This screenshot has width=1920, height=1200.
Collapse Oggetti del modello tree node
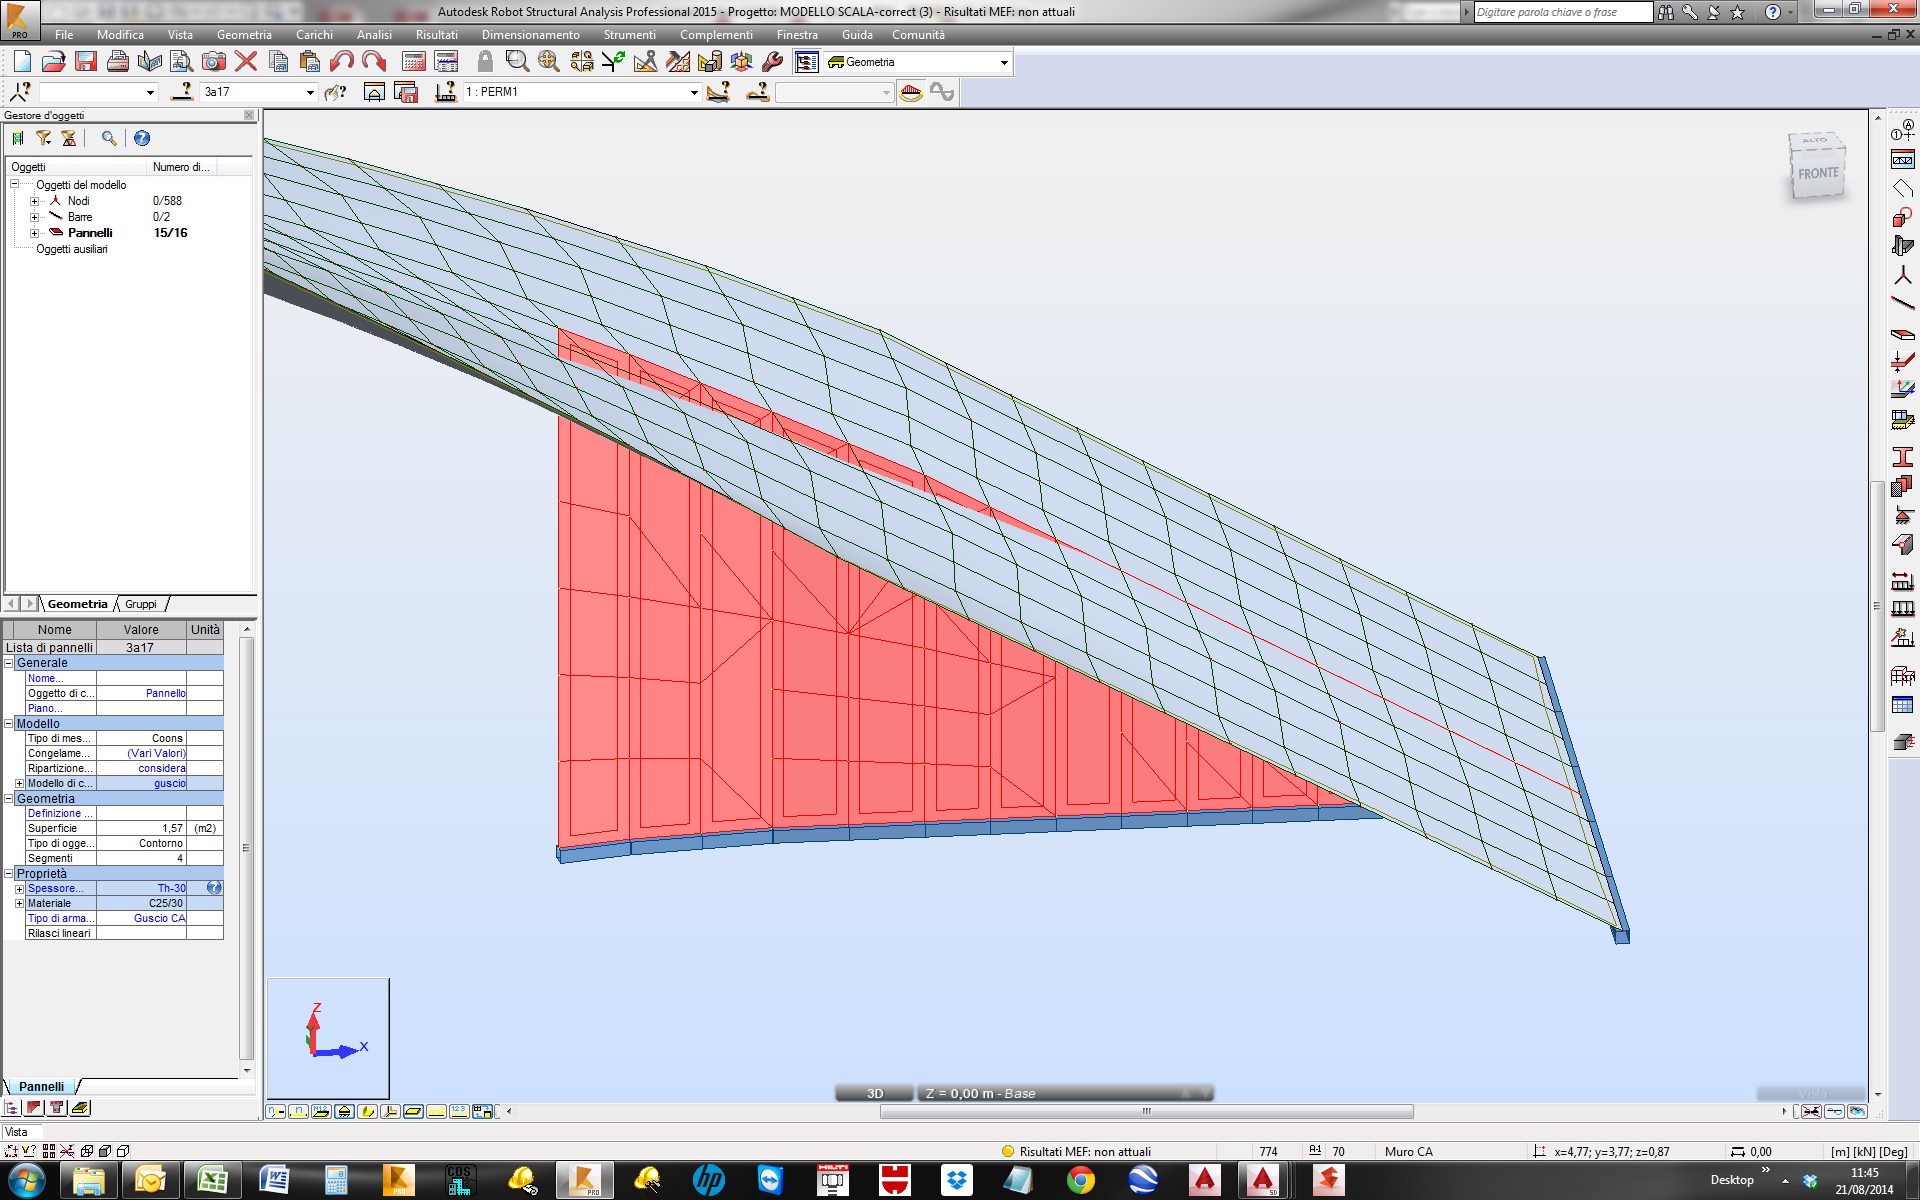click(15, 185)
